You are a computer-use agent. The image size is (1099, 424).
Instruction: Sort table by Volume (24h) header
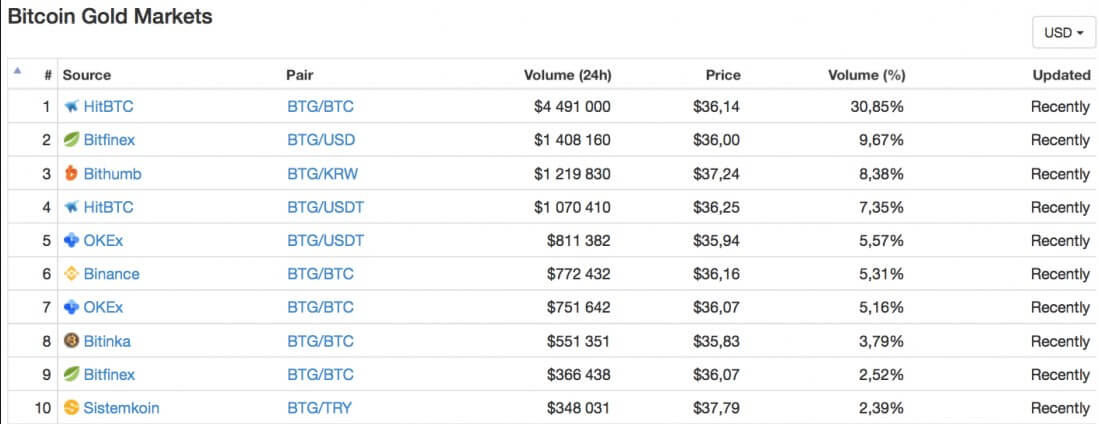click(567, 75)
